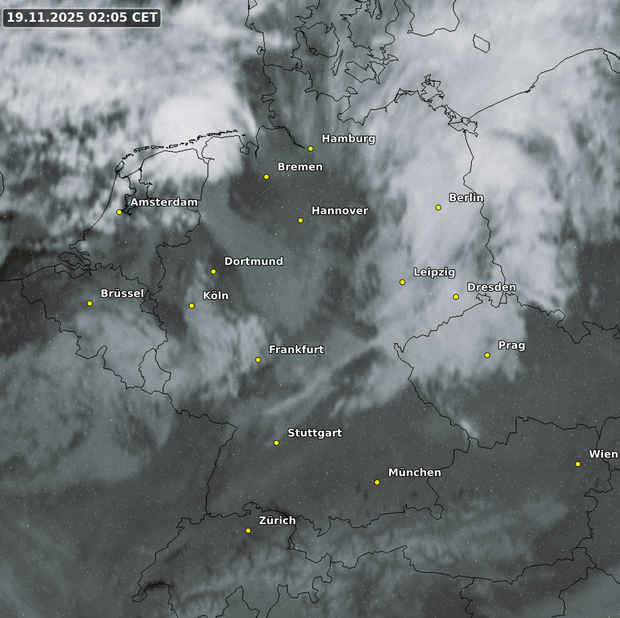Click the yellow marker for Köln
This screenshot has width=620, height=618.
(x=192, y=306)
